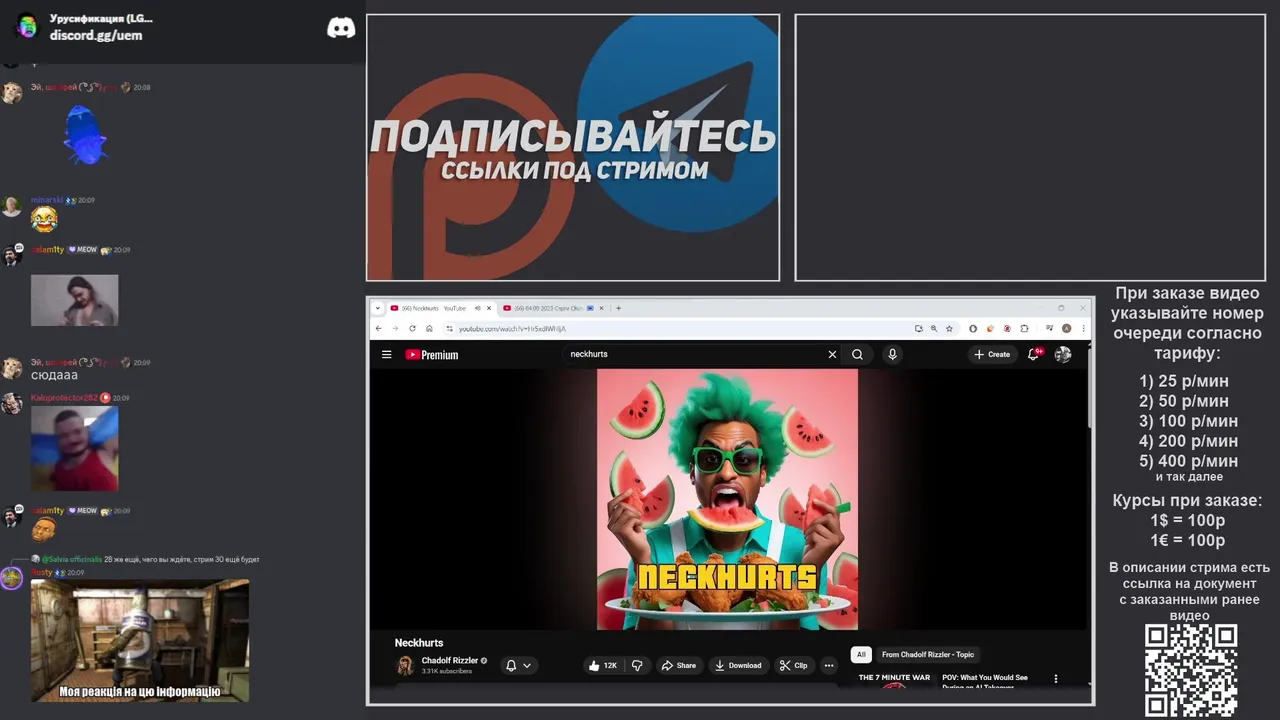Click the YouTube Premium logo
1280x720 pixels.
(432, 354)
